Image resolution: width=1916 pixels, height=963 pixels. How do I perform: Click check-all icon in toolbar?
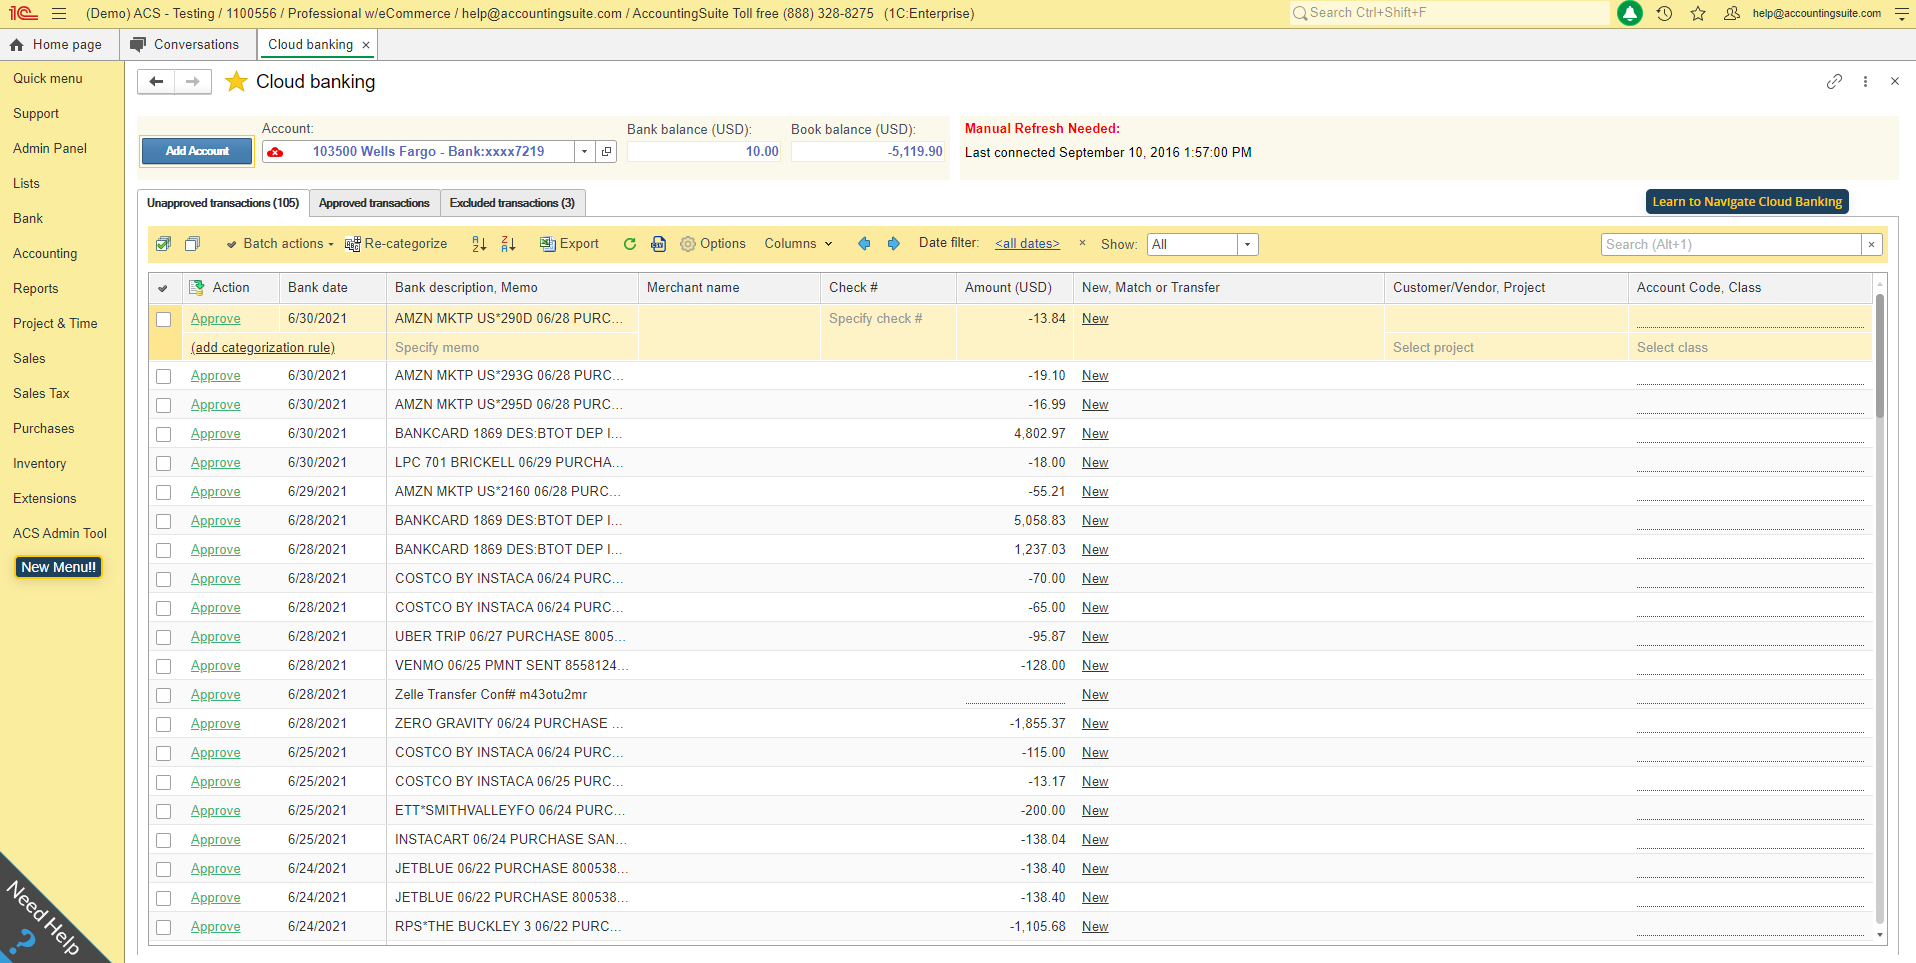click(x=164, y=244)
